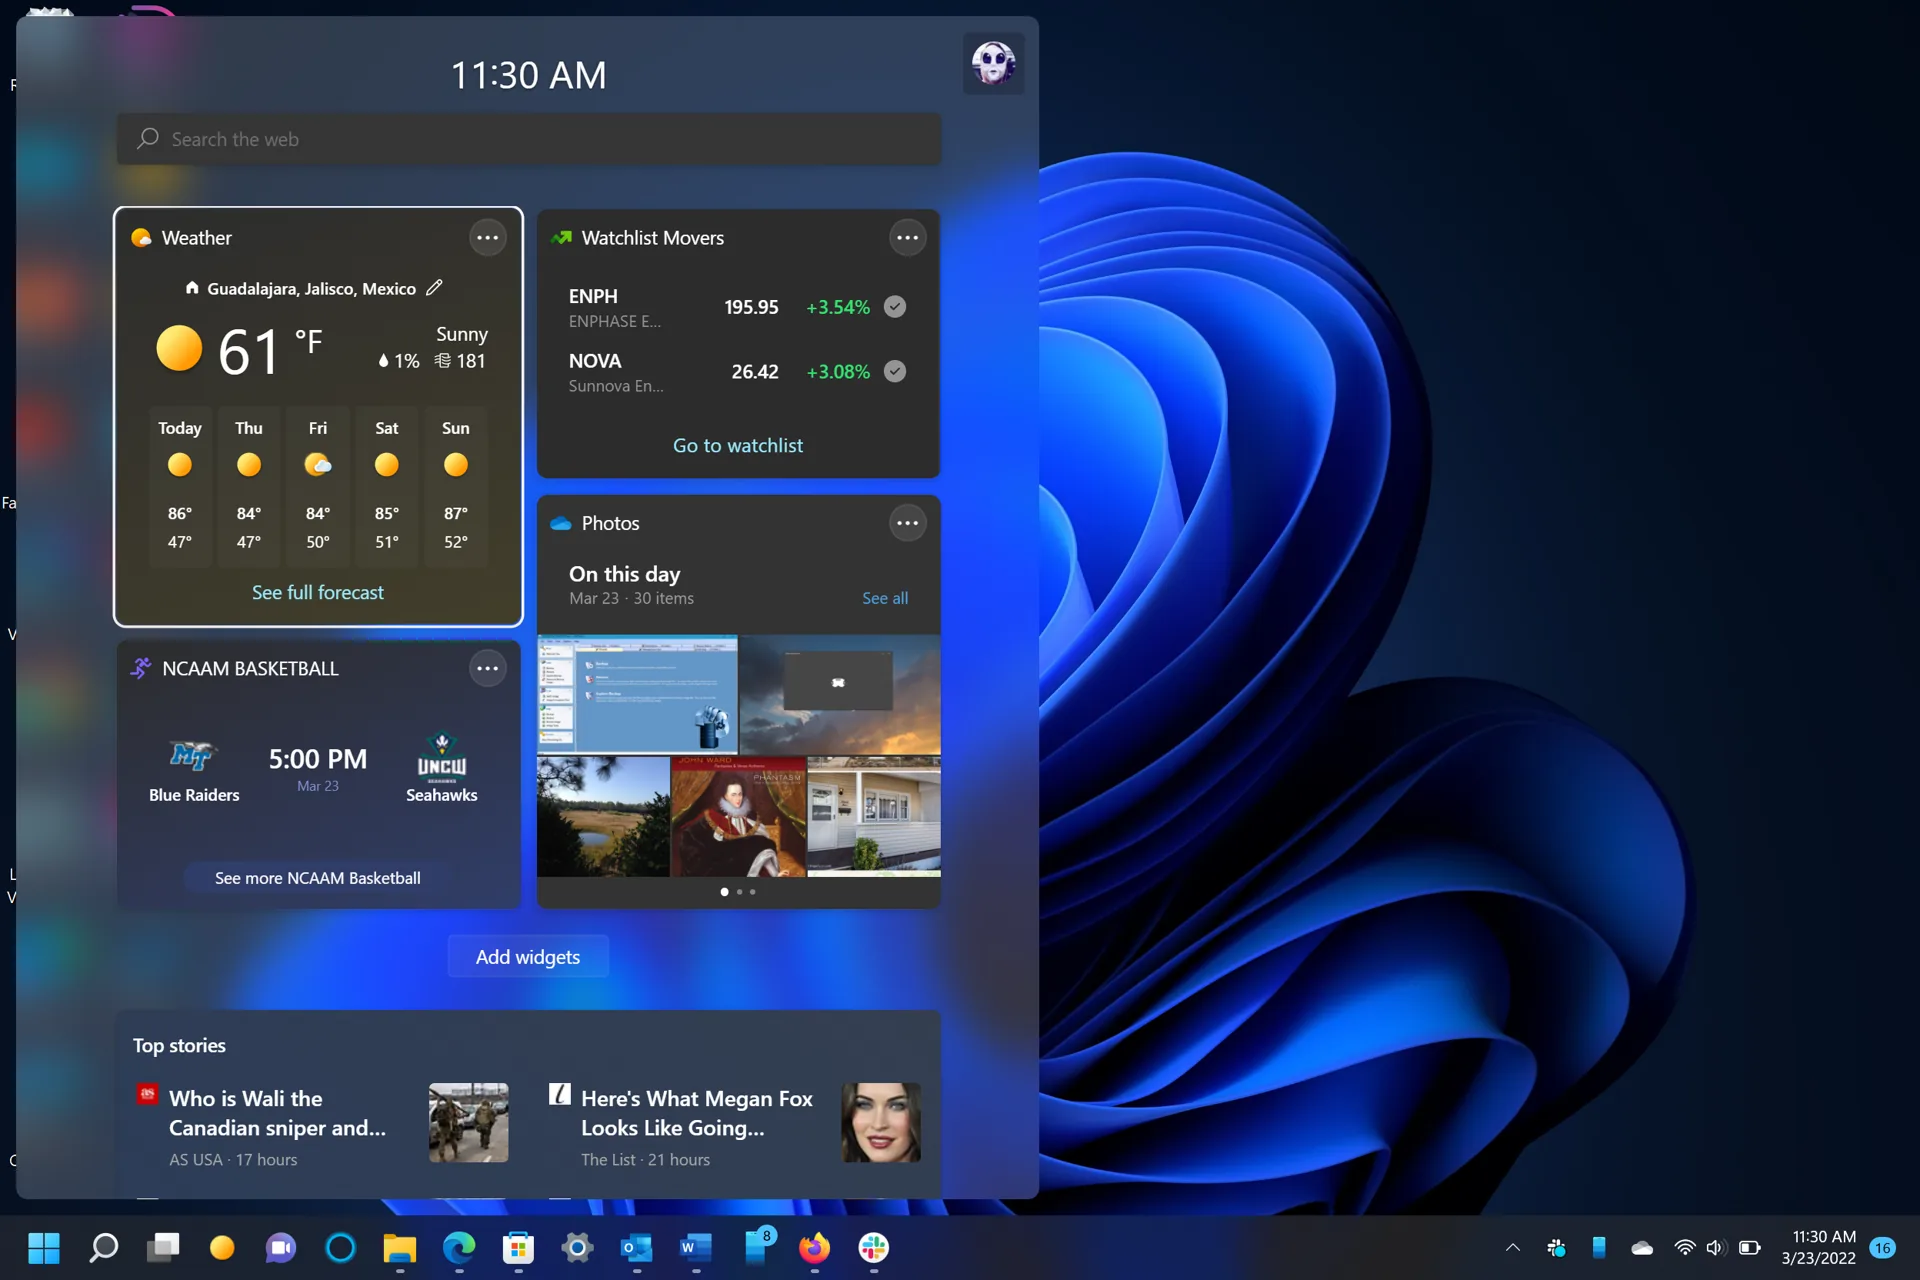Image resolution: width=1920 pixels, height=1280 pixels.
Task: Click the Add widgets button
Action: tap(528, 956)
